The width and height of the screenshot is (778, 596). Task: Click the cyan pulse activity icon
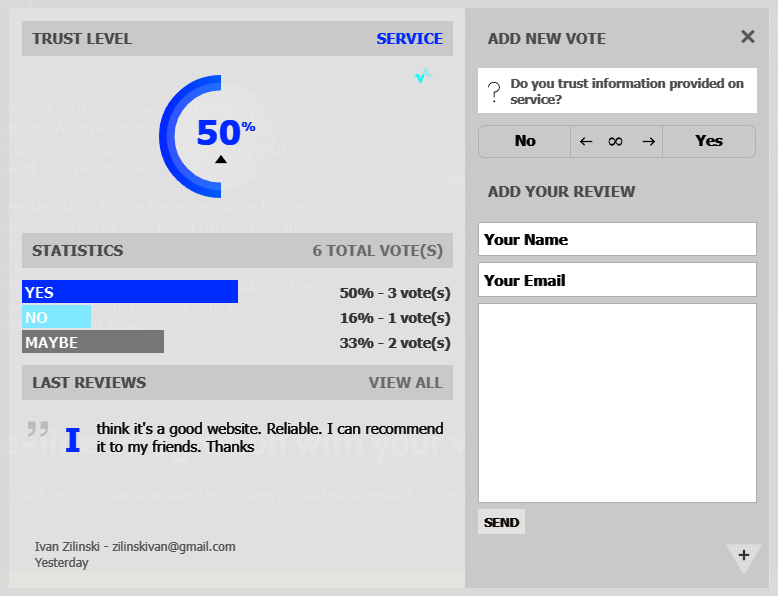pyautogui.click(x=423, y=76)
